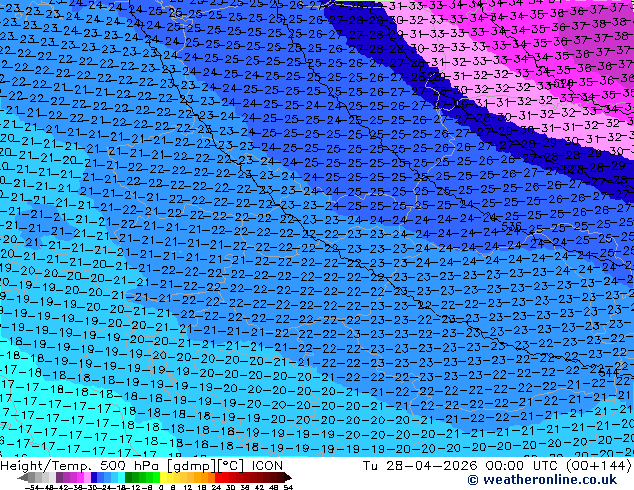Click the Height/Temp. 500 hPa chart title

tap(81, 466)
